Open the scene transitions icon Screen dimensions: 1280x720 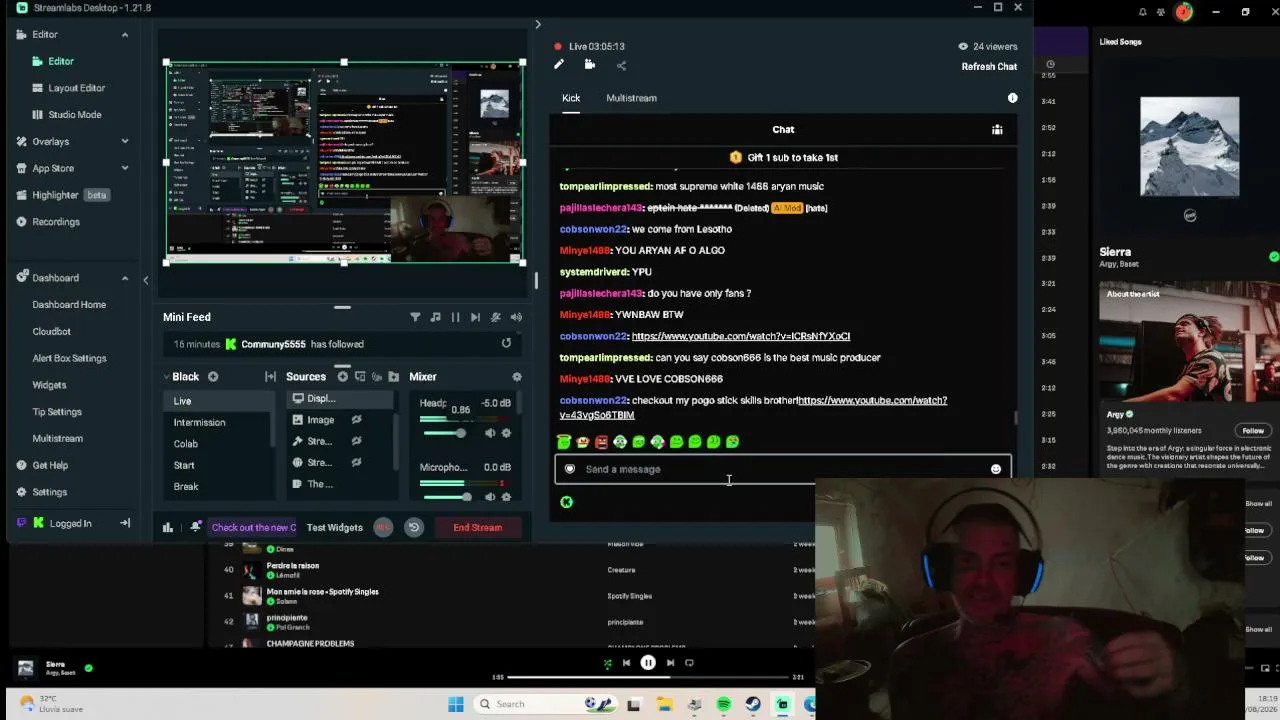point(270,377)
